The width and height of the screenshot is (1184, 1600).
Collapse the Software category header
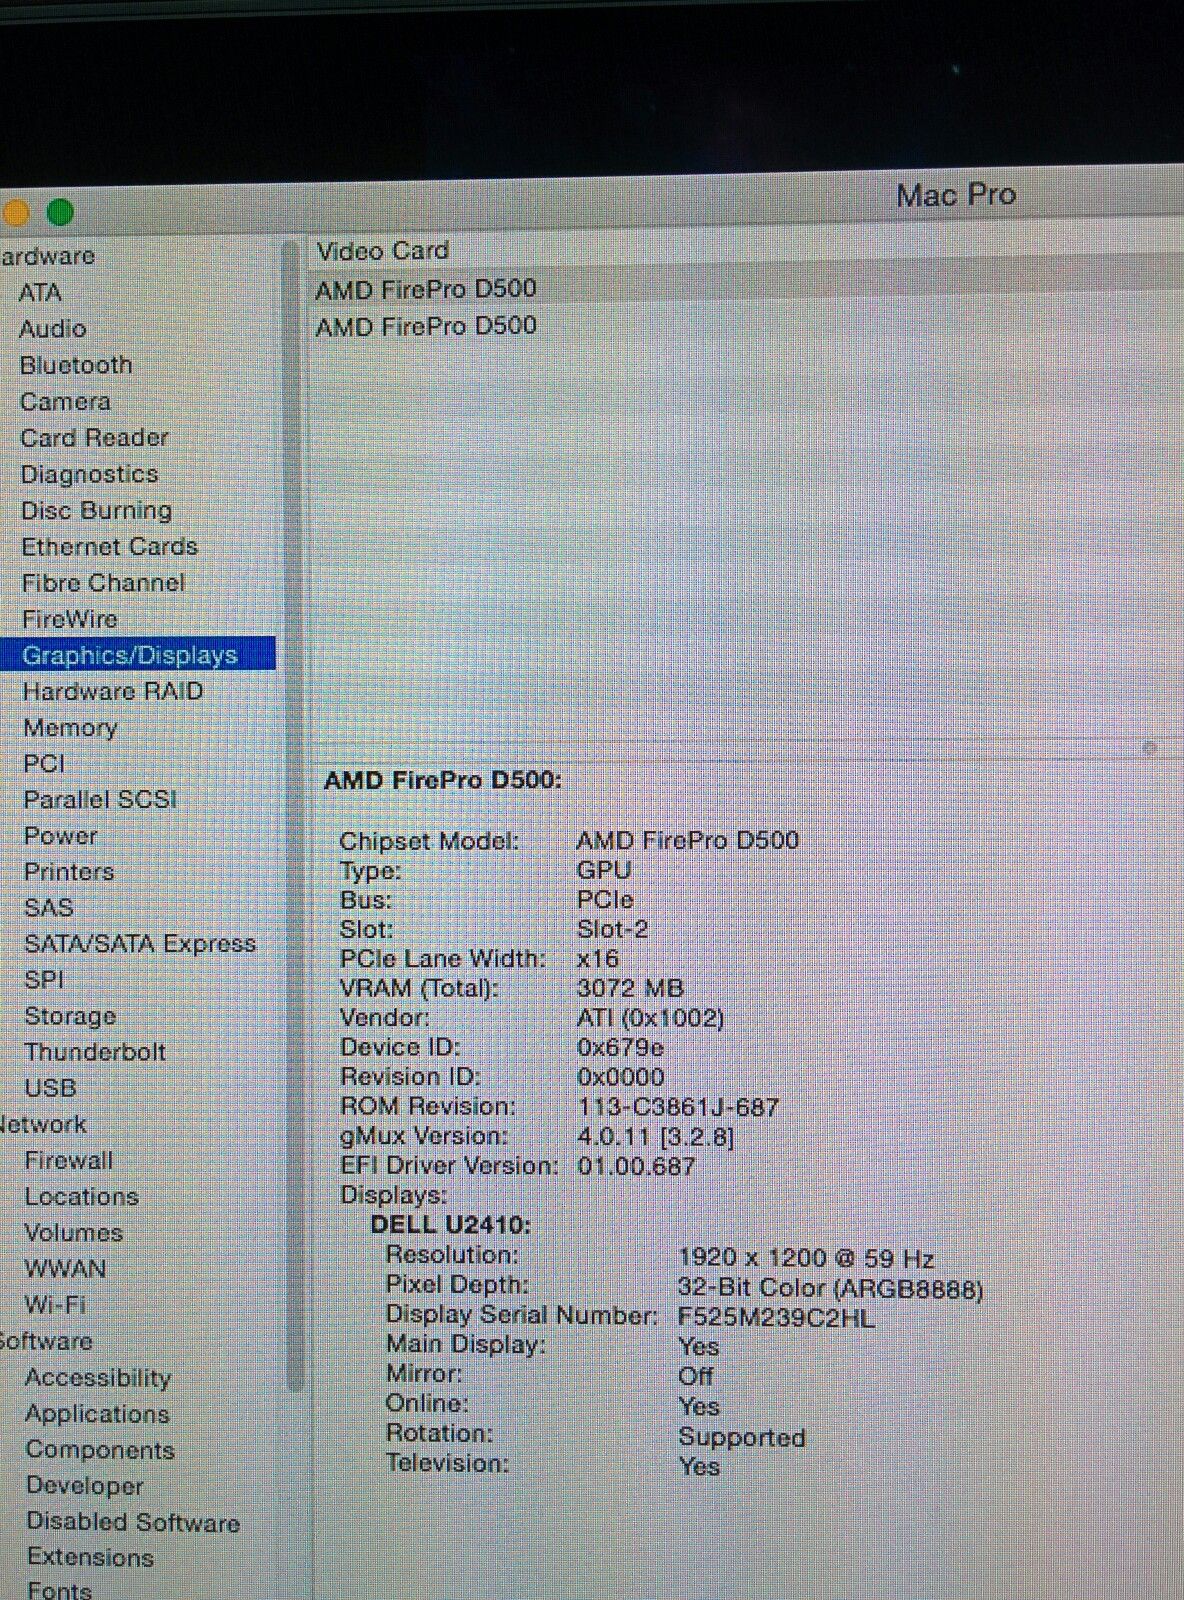coord(46,1341)
